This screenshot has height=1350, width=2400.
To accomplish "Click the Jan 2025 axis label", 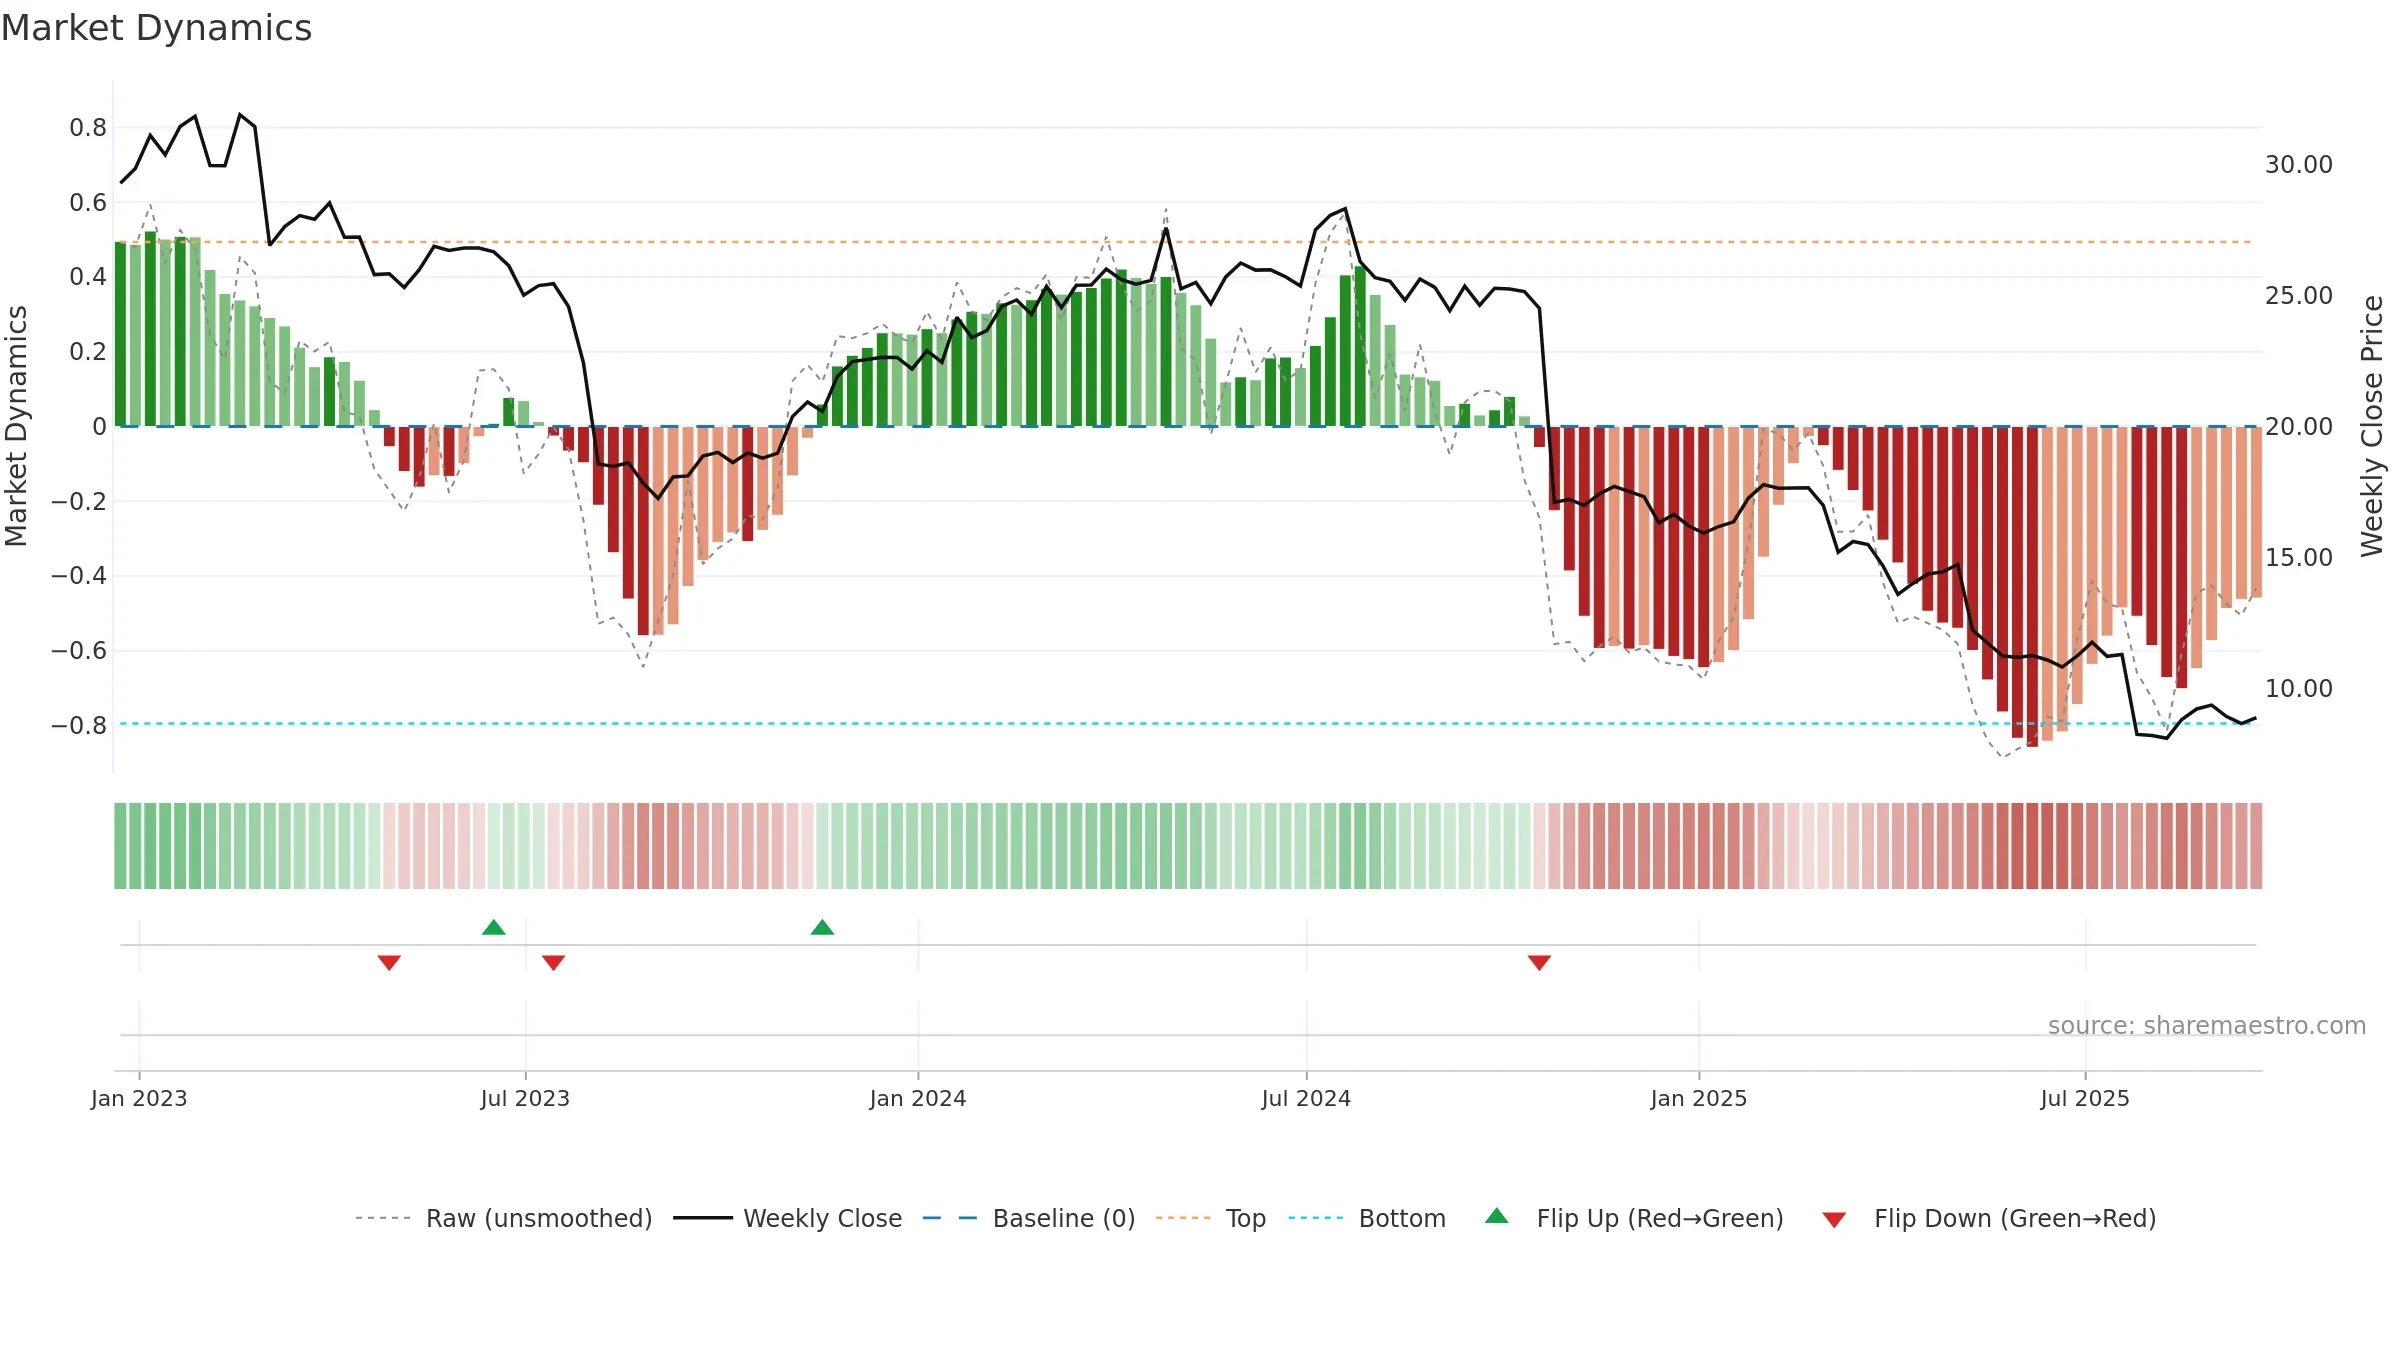I will pos(1699,1098).
